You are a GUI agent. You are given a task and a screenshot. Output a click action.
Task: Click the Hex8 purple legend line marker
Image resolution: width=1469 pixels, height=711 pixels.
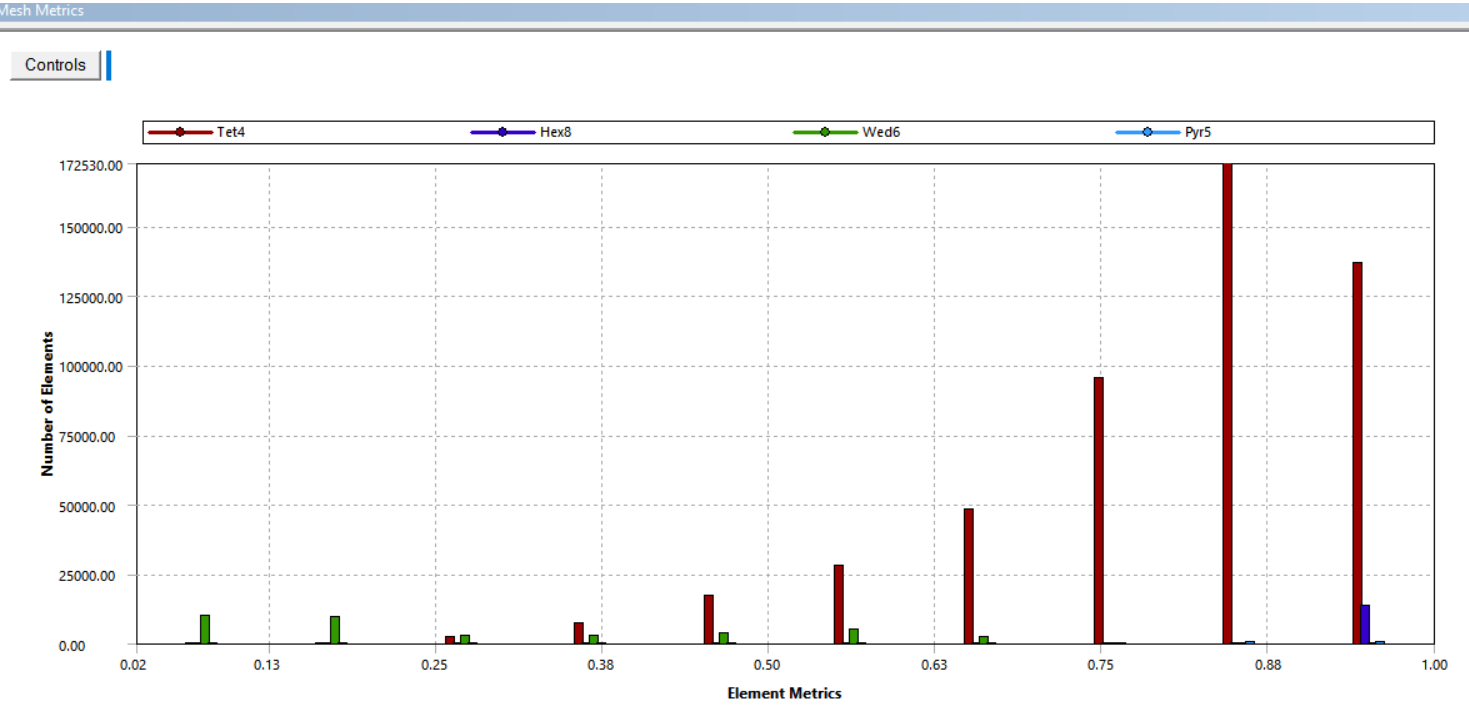coord(503,132)
